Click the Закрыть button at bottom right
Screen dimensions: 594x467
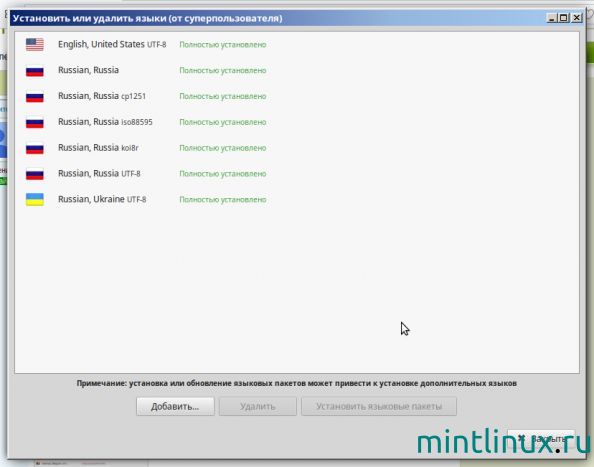click(541, 439)
